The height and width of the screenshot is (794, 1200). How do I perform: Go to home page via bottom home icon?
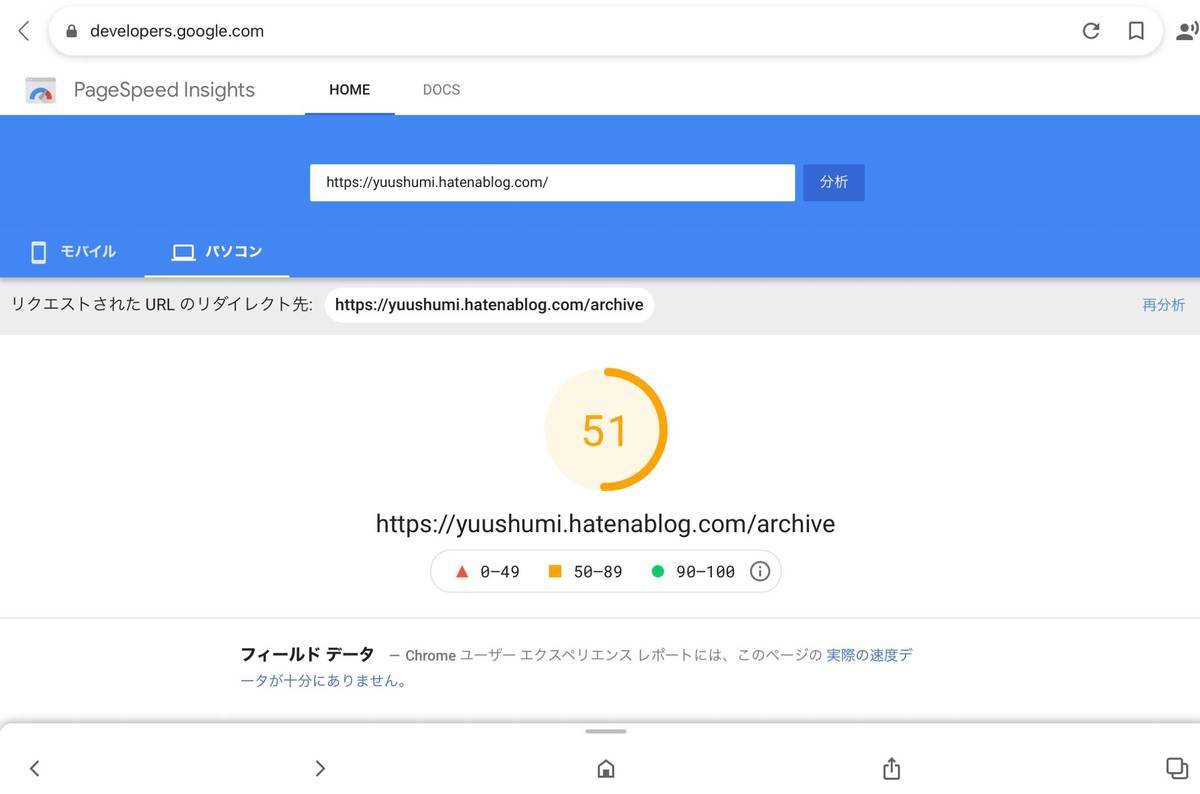605,768
